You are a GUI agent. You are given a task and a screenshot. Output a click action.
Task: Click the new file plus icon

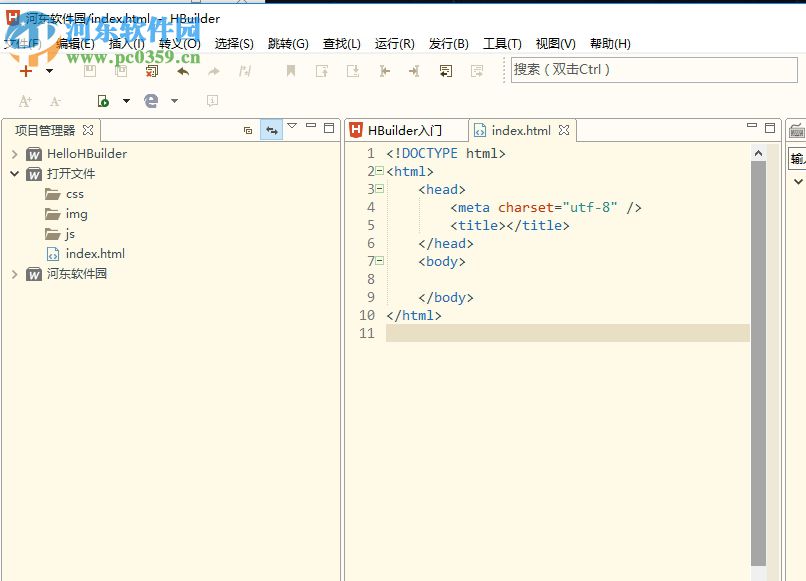pyautogui.click(x=26, y=71)
